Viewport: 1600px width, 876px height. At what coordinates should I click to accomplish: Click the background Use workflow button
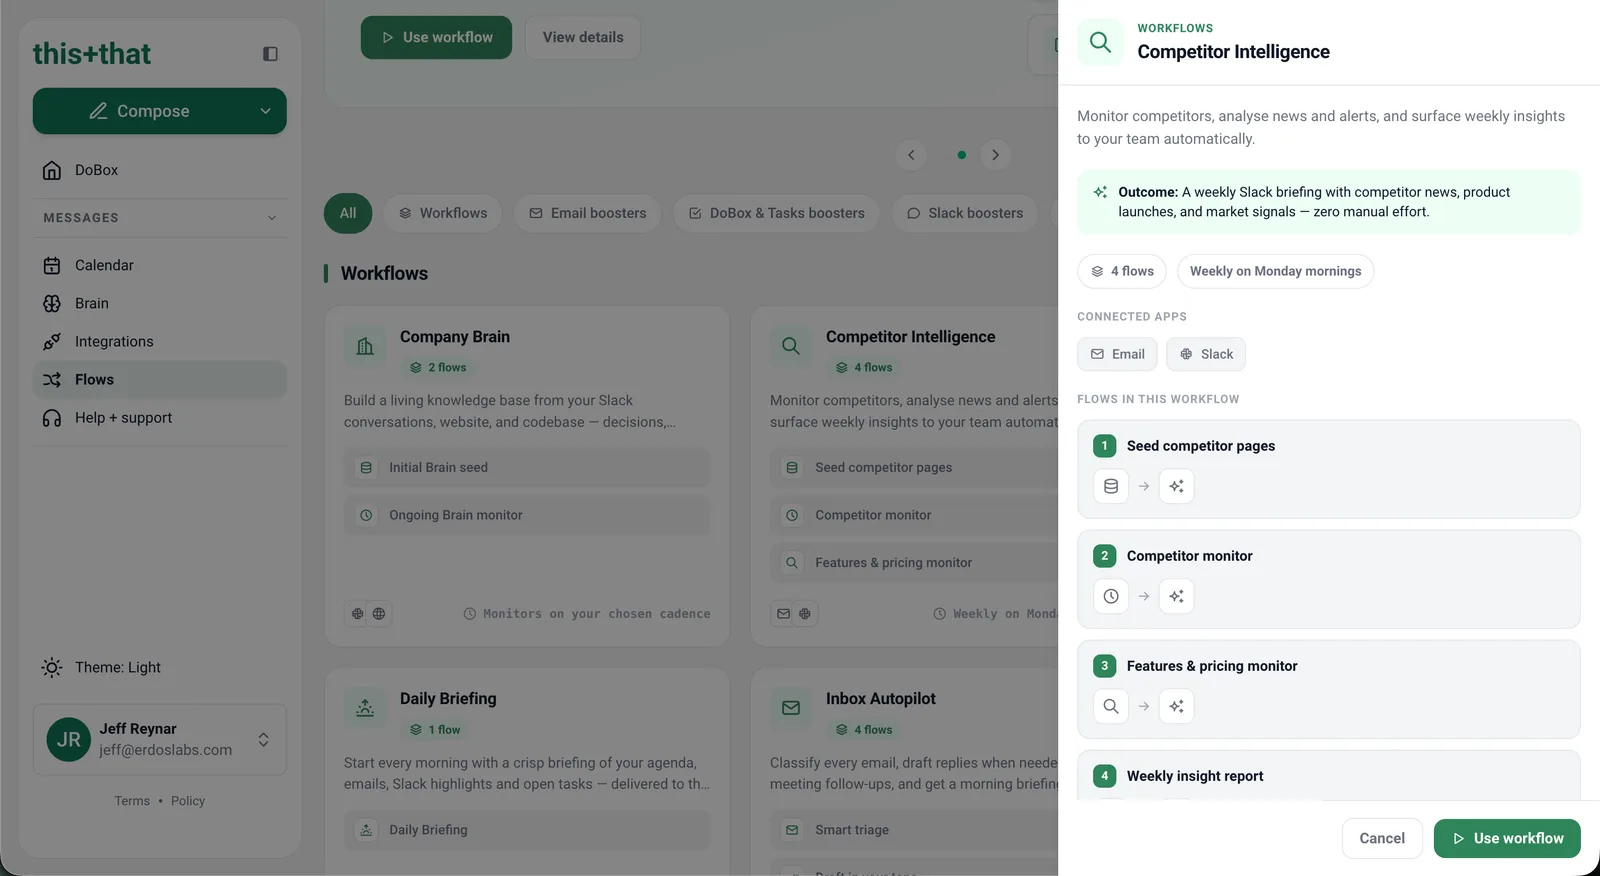tap(436, 37)
